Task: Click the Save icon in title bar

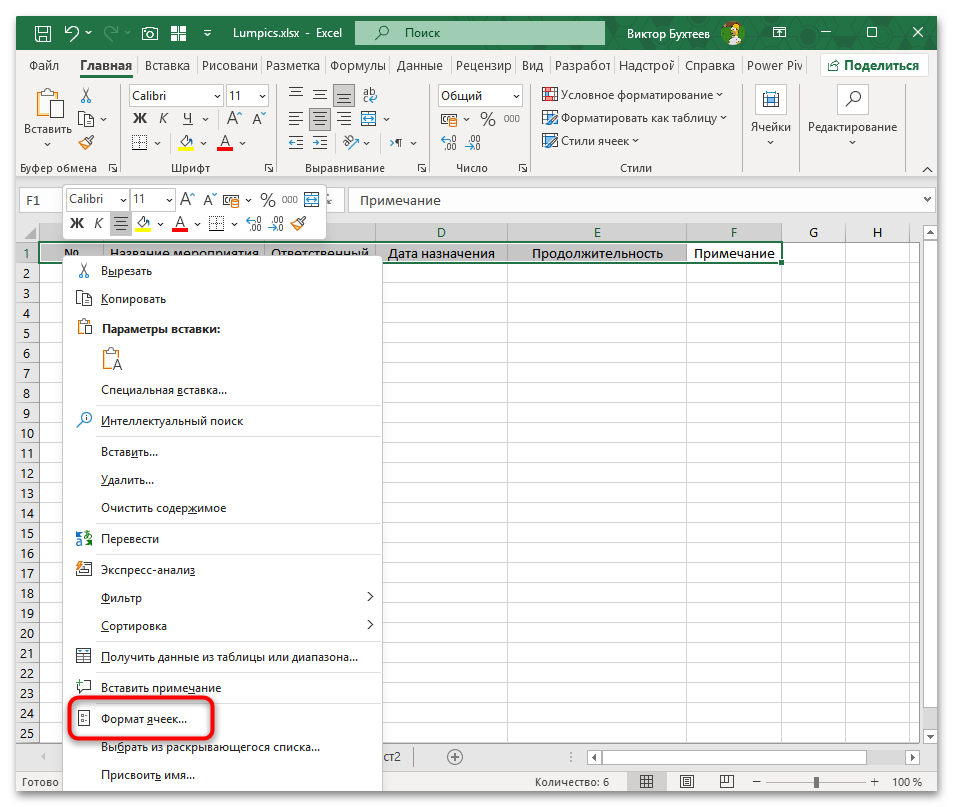Action: 43,33
